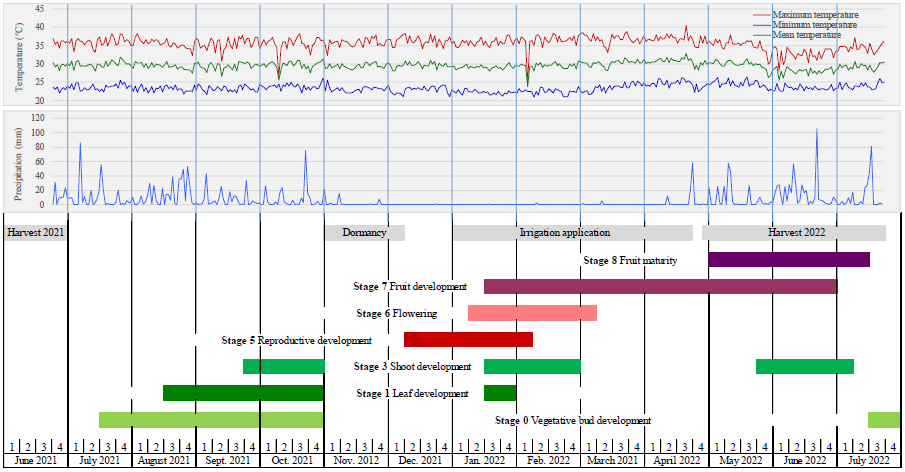Click the Stage 7 Fruit development bar
The image size is (905, 472).
(660, 287)
